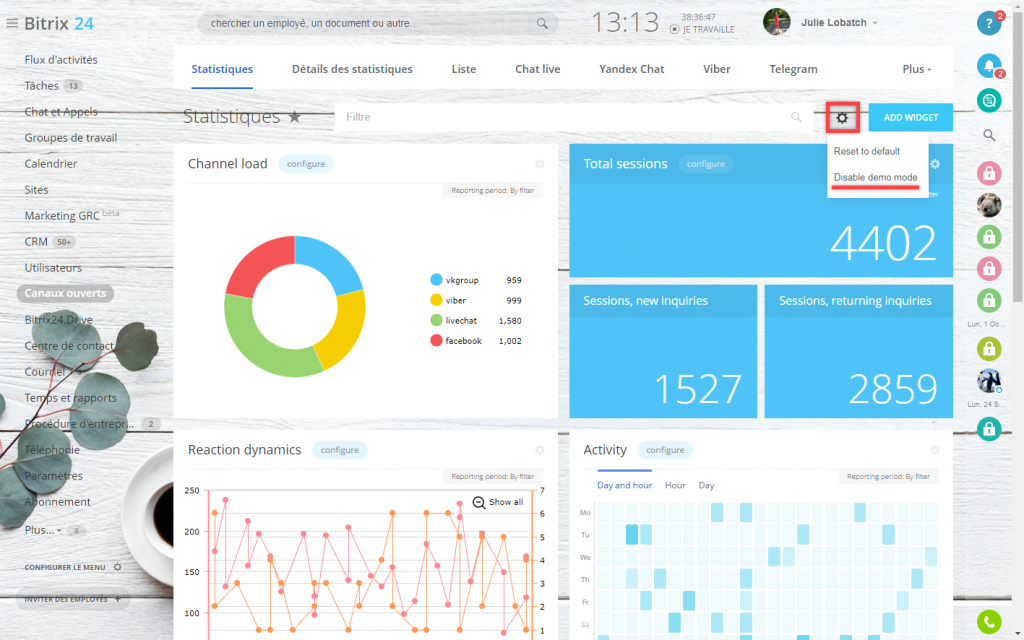Click gear icon next to Configurer le menu
The height and width of the screenshot is (640, 1024).
[x=118, y=567]
